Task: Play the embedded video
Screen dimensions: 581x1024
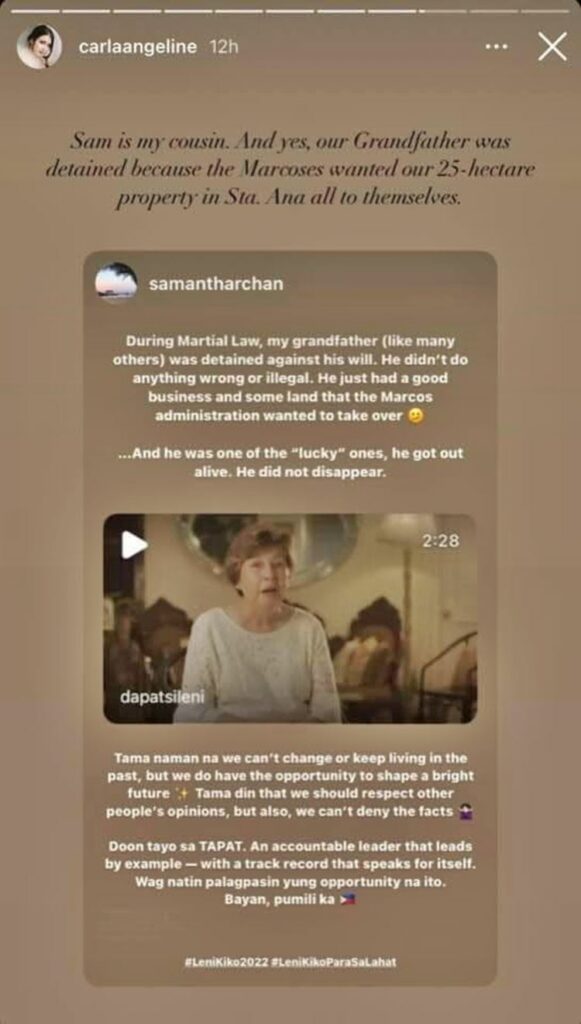Action: [x=134, y=544]
